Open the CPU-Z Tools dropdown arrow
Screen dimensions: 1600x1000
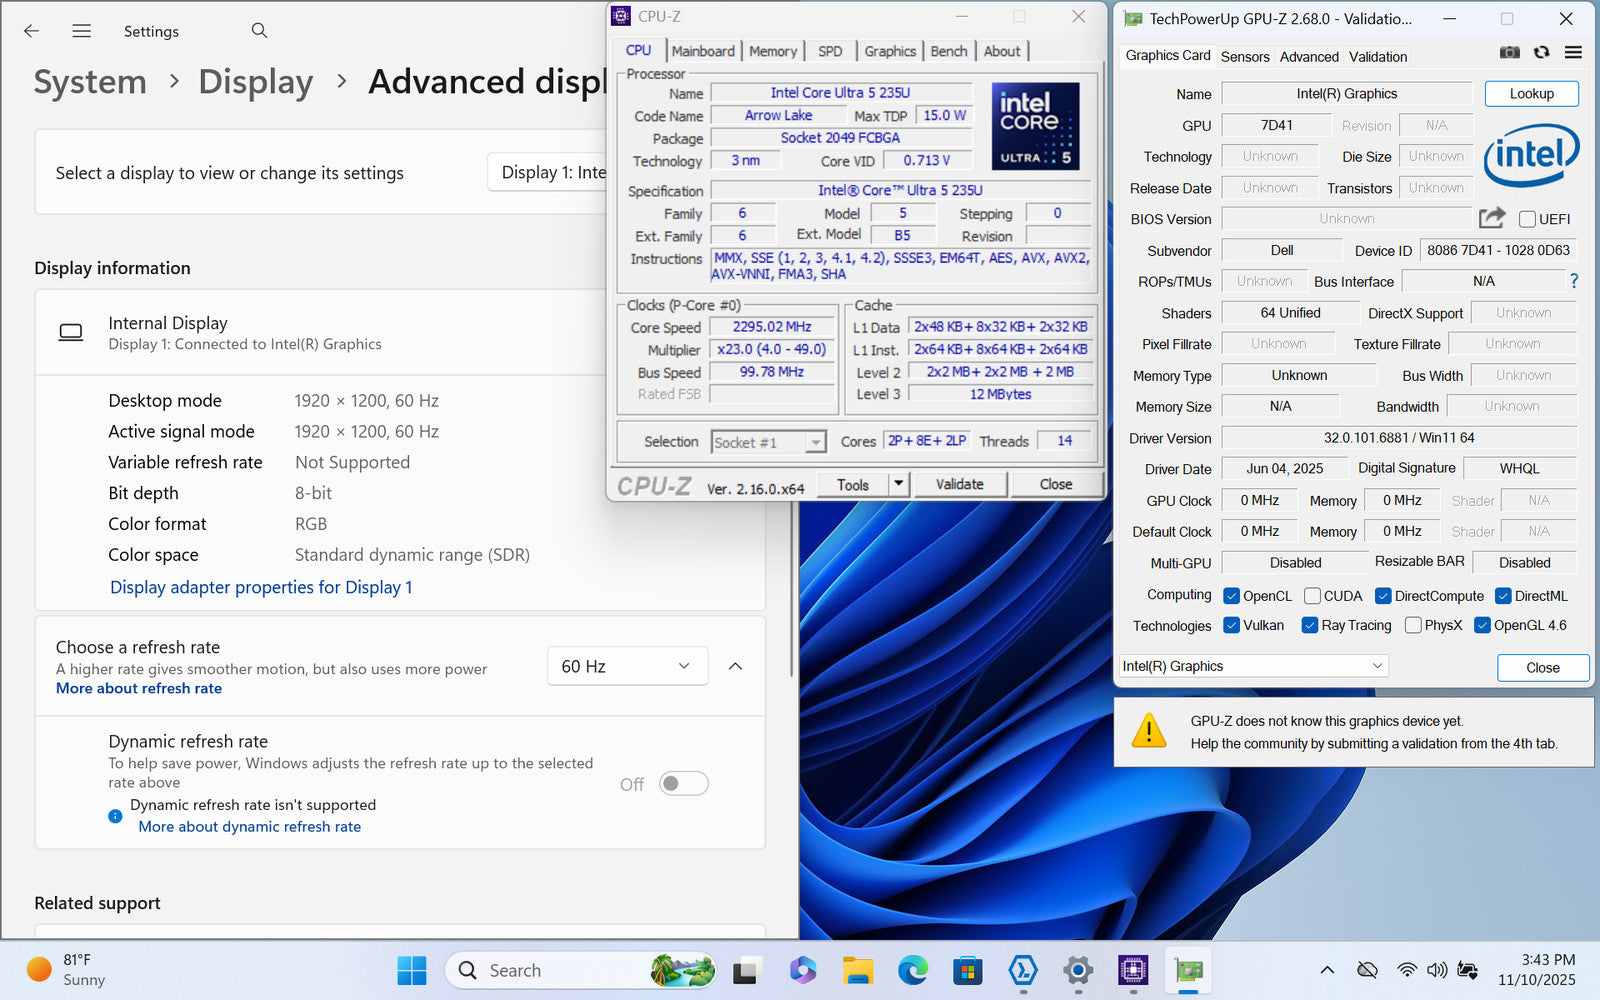click(x=898, y=484)
